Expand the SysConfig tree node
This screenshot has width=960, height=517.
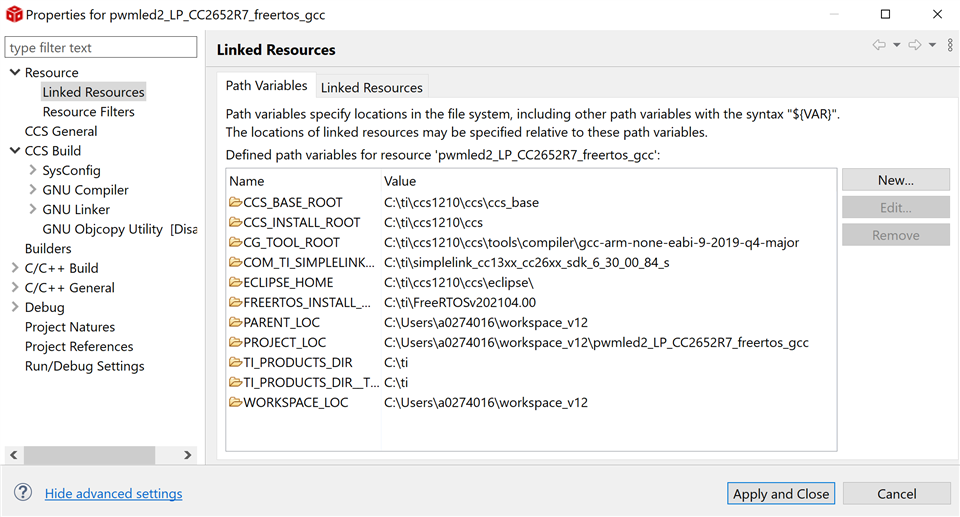[32, 170]
